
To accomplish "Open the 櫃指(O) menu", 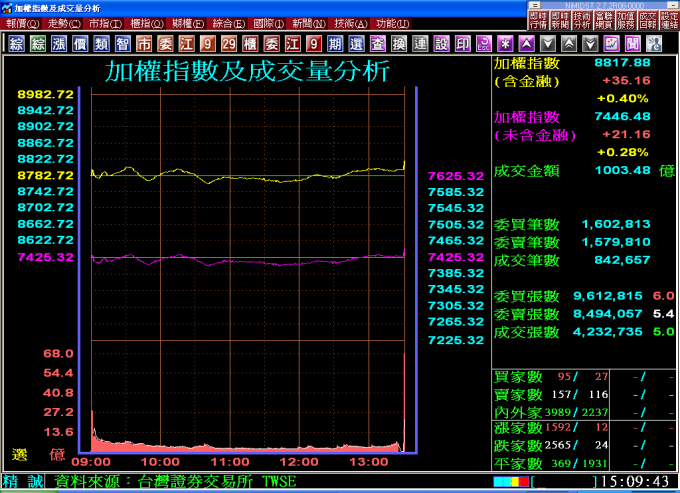I will (x=147, y=23).
